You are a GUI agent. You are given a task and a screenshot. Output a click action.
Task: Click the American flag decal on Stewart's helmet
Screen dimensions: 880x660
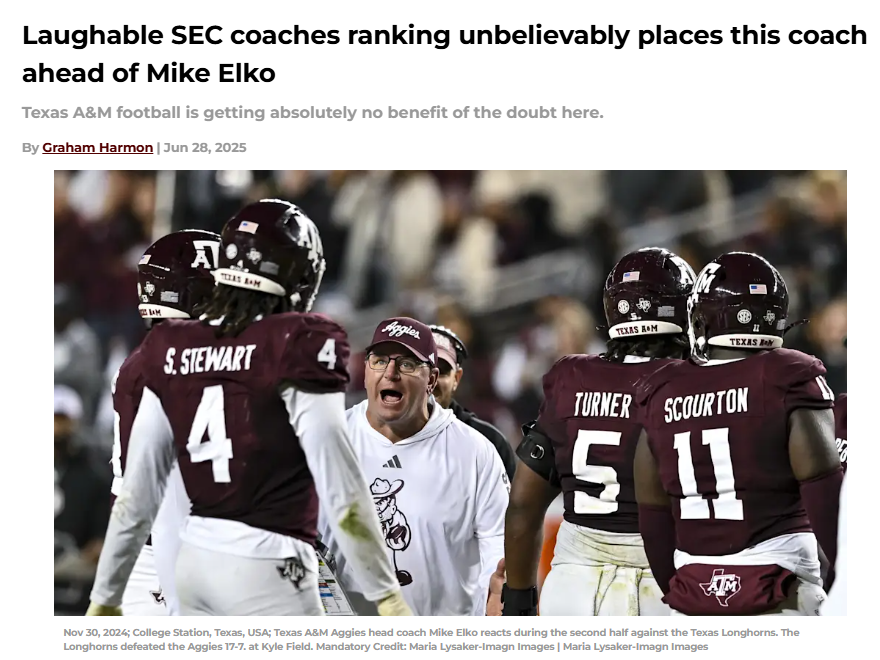tap(248, 227)
